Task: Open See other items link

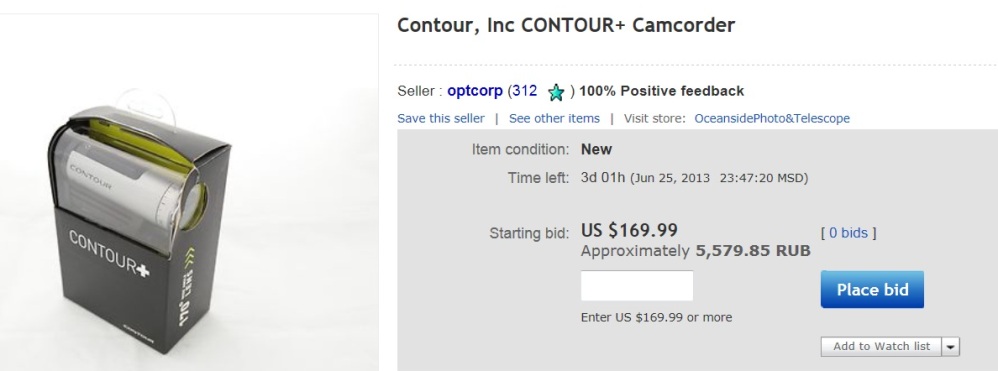Action: [x=554, y=118]
